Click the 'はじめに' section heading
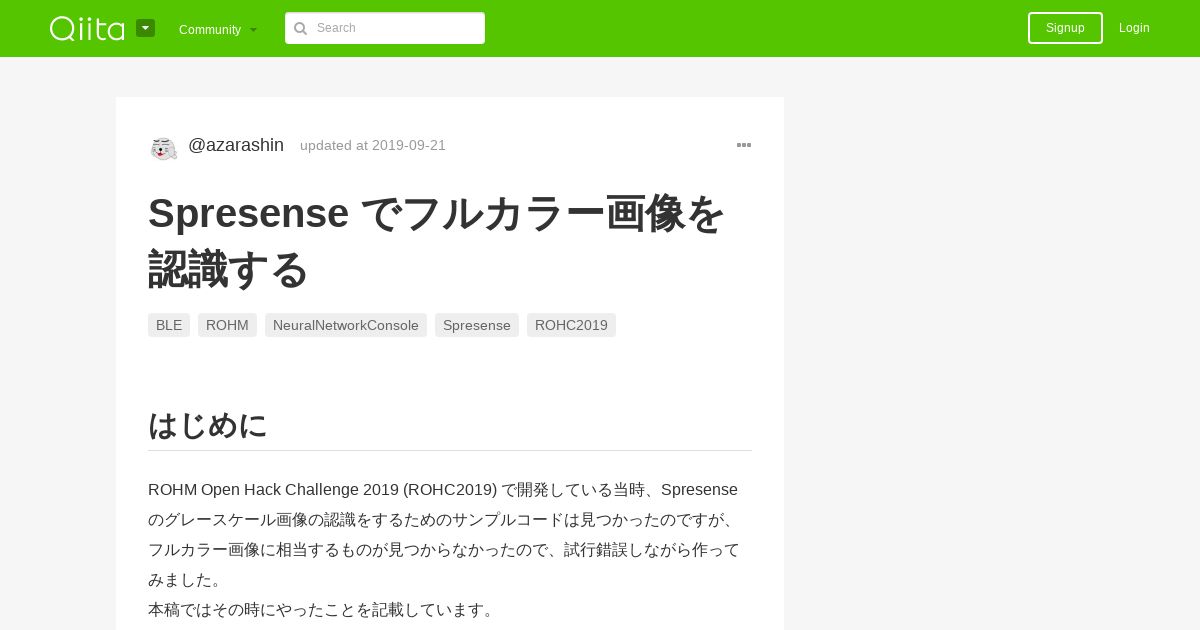Screen dimensions: 1200x630 [x=208, y=425]
